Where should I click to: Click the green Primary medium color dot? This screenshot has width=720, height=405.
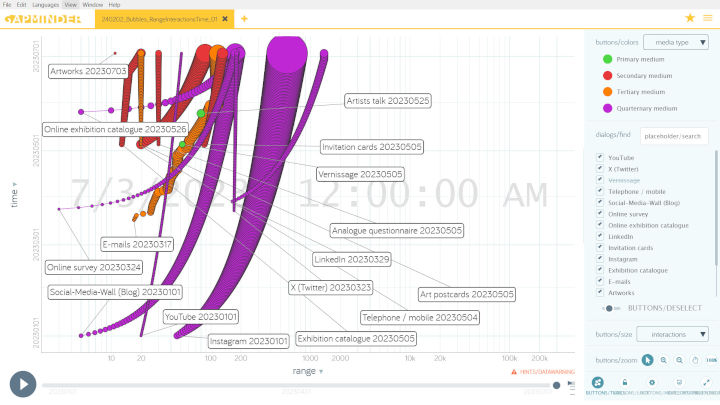point(607,59)
